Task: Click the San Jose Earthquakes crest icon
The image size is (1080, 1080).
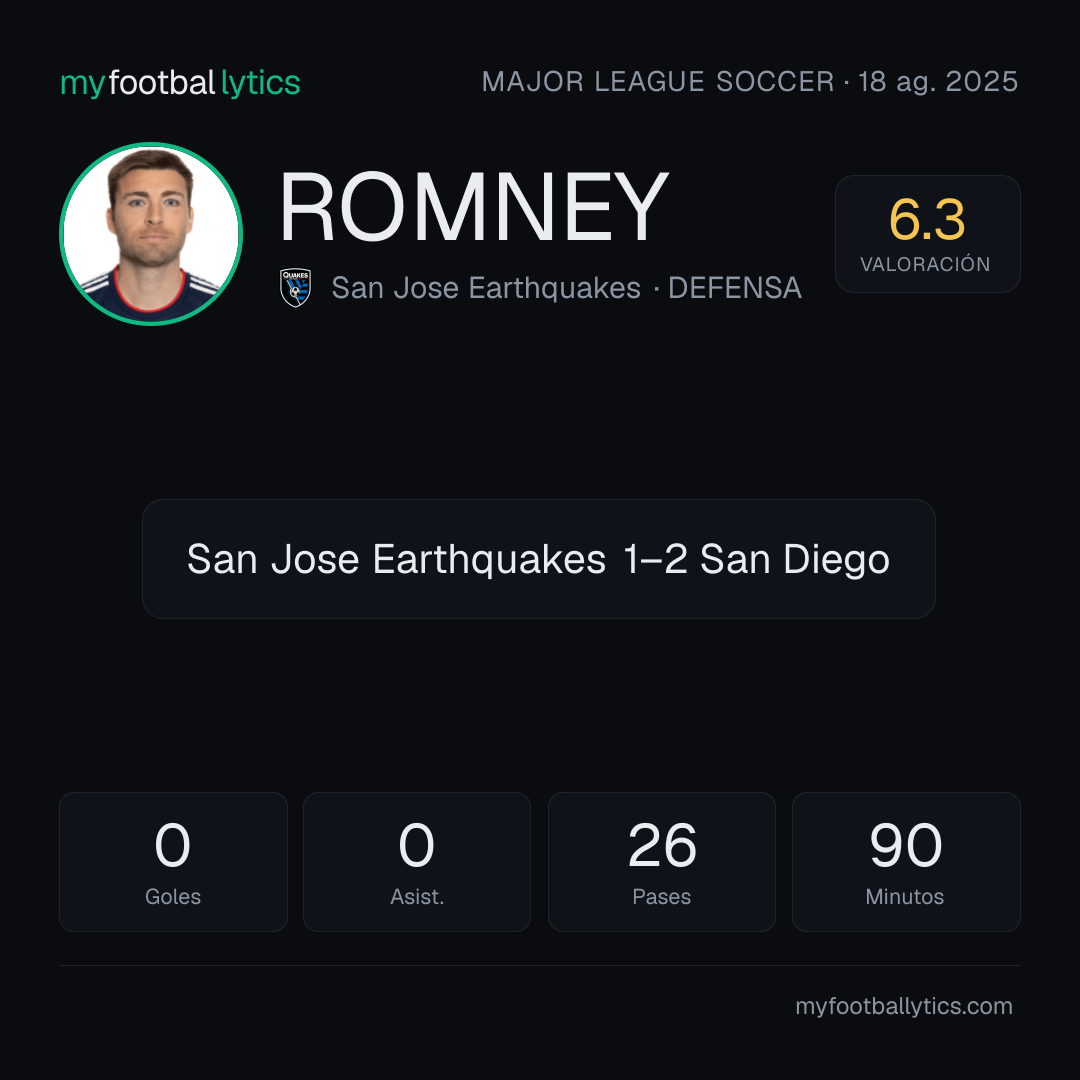Action: [x=295, y=288]
